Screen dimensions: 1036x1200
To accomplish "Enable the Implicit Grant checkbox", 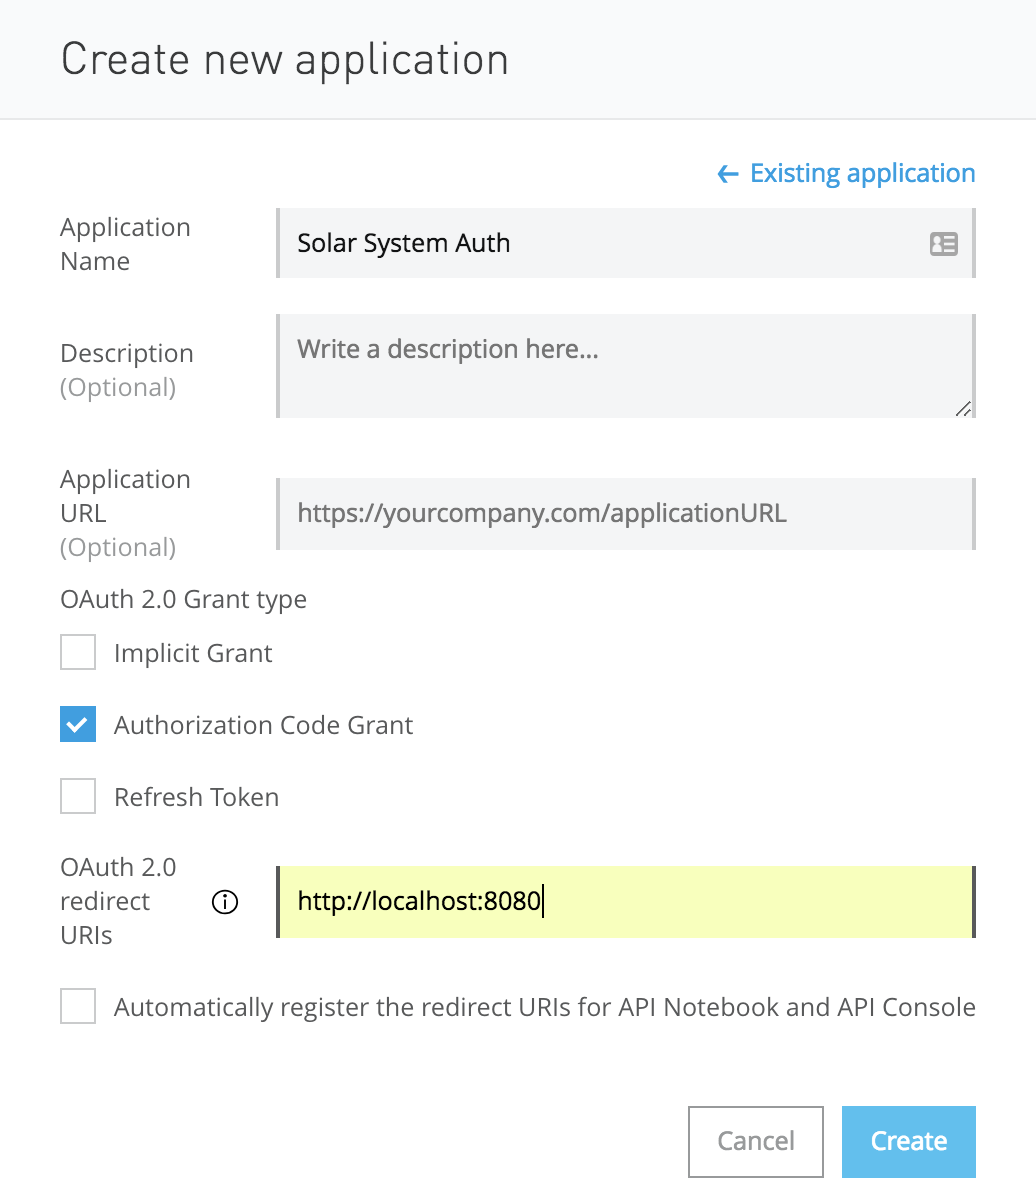I will tap(78, 653).
